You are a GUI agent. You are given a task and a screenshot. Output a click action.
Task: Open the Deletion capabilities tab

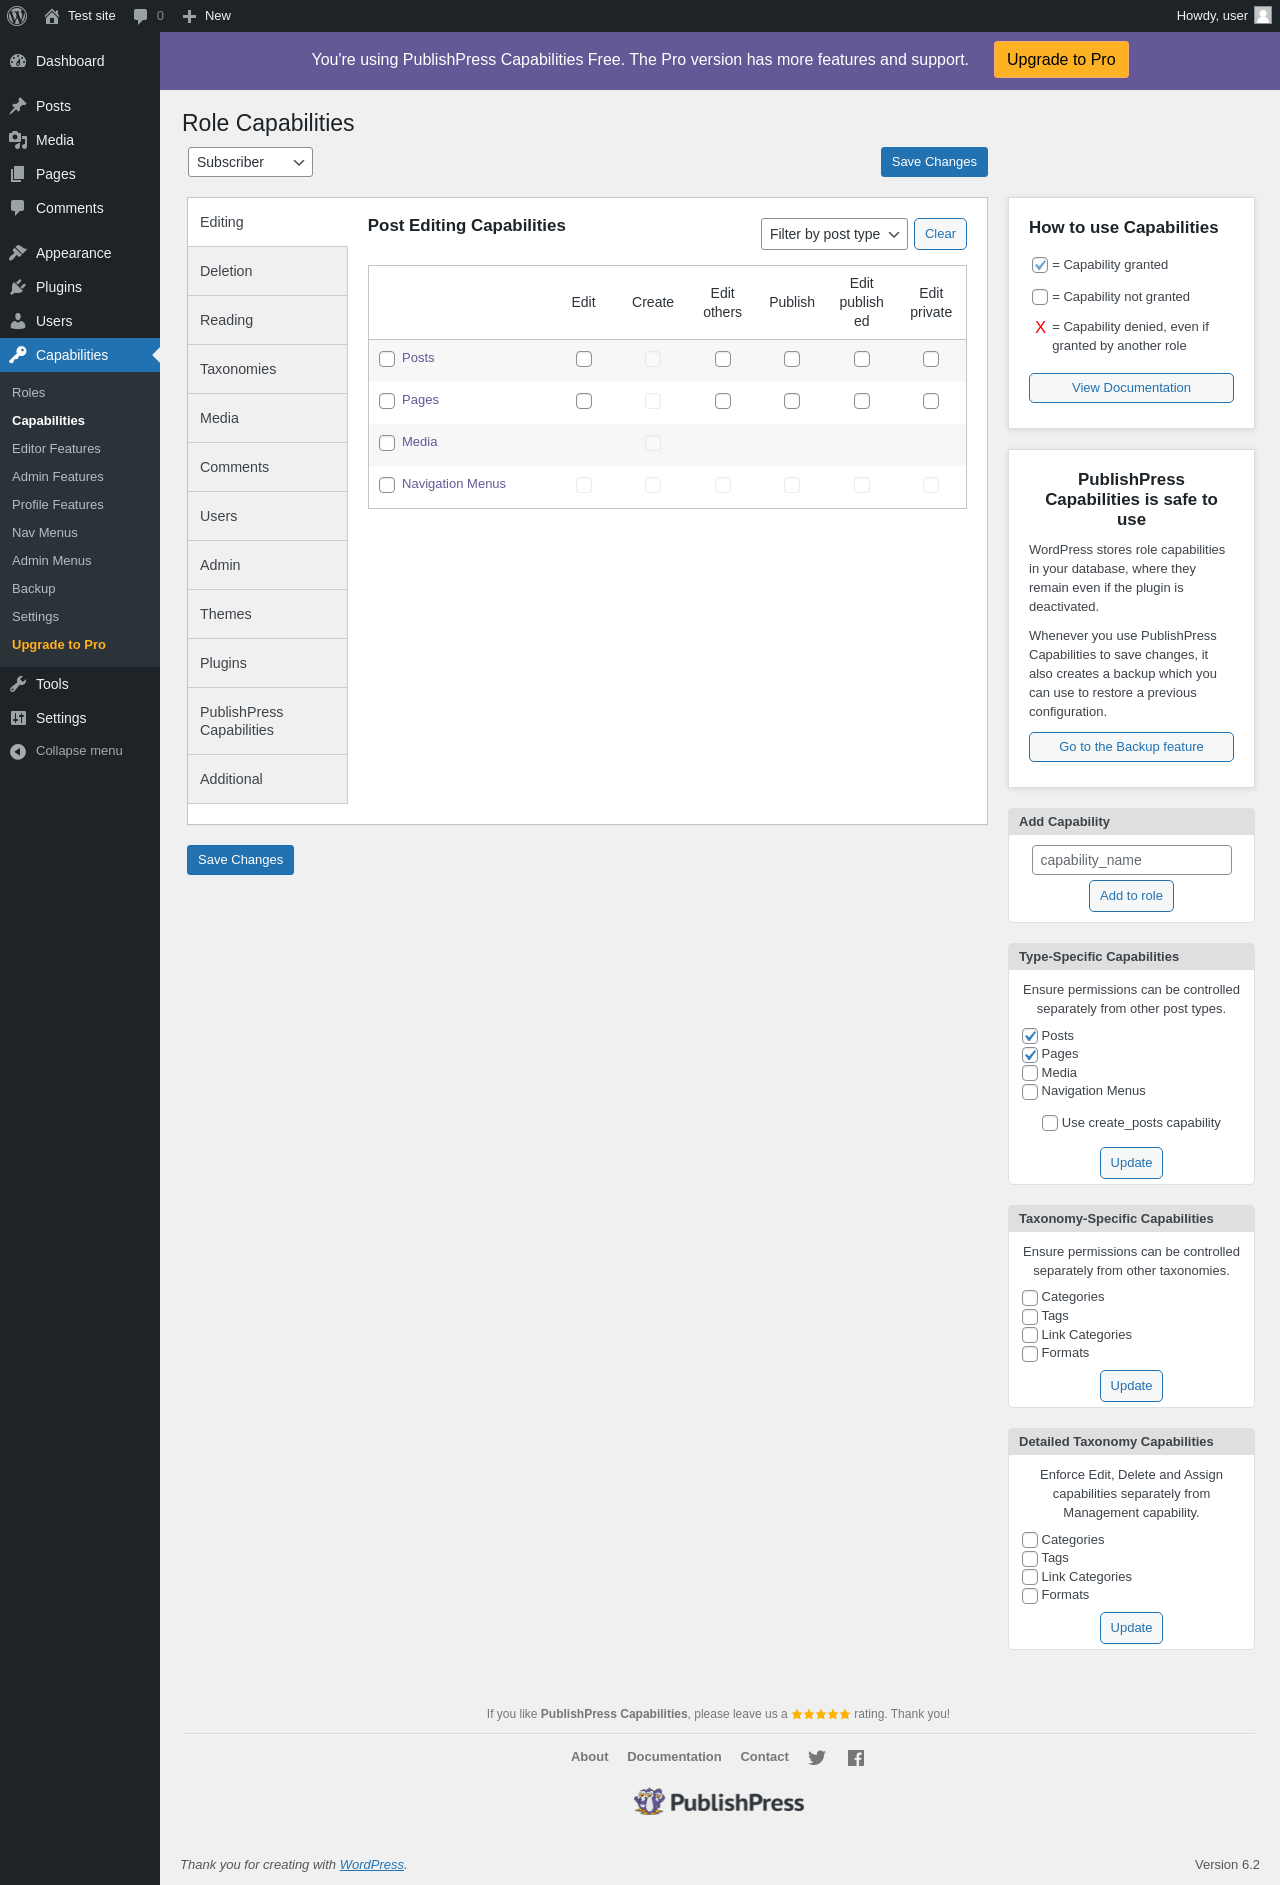coord(267,271)
